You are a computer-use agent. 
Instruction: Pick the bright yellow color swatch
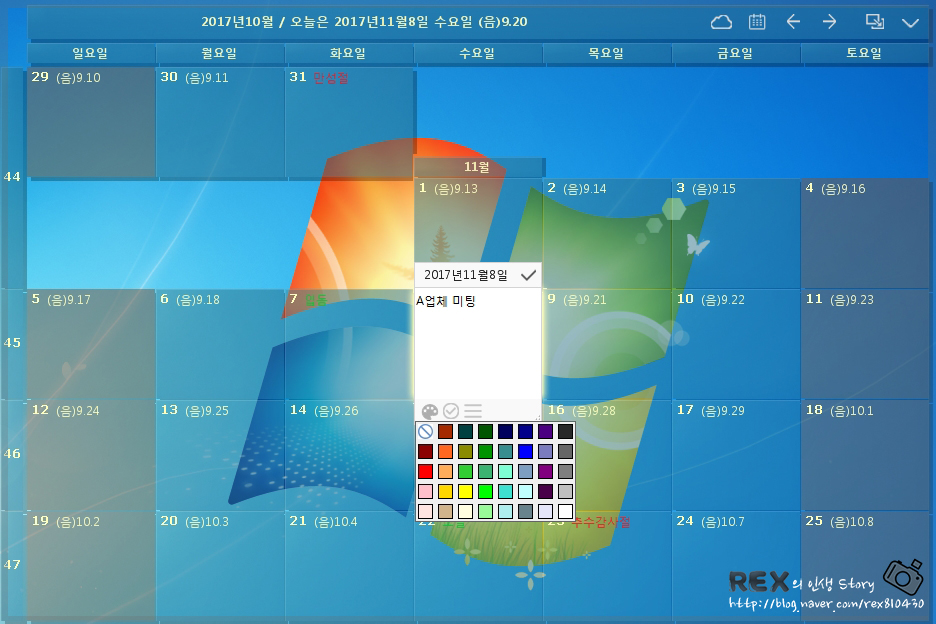pos(465,491)
